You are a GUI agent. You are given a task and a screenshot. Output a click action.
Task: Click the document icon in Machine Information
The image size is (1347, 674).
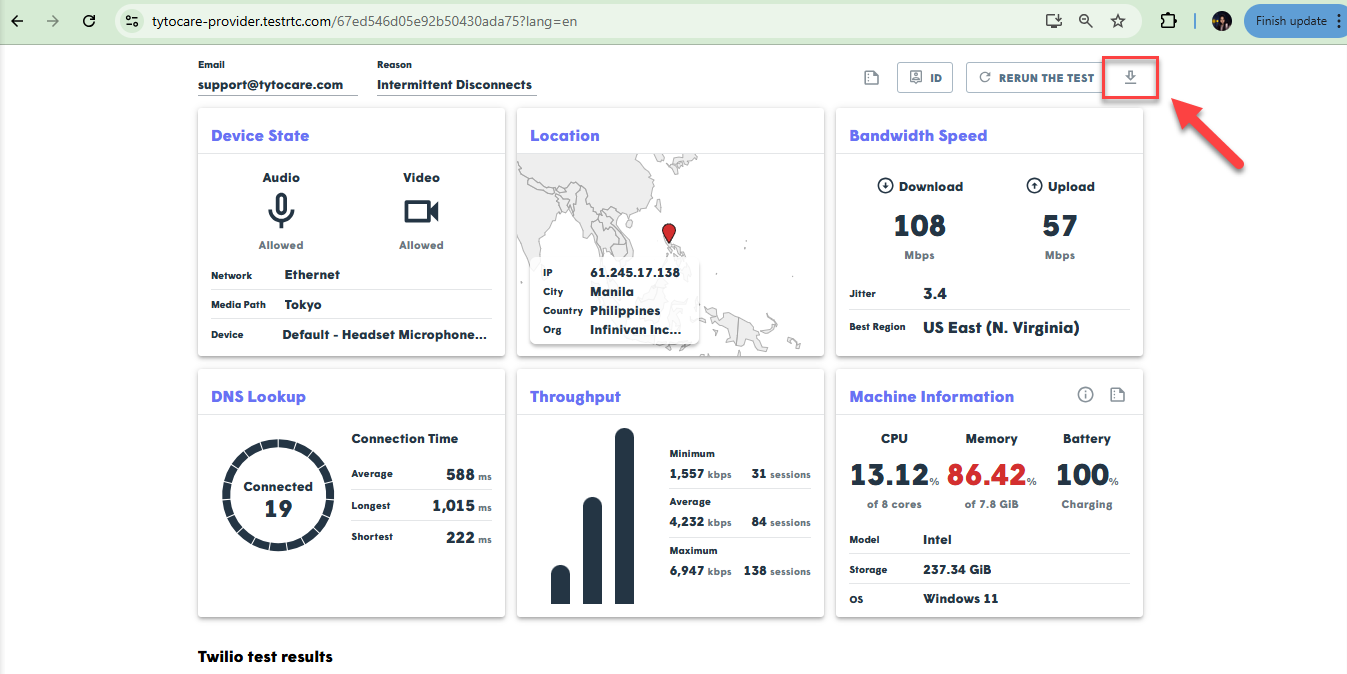(x=1118, y=395)
